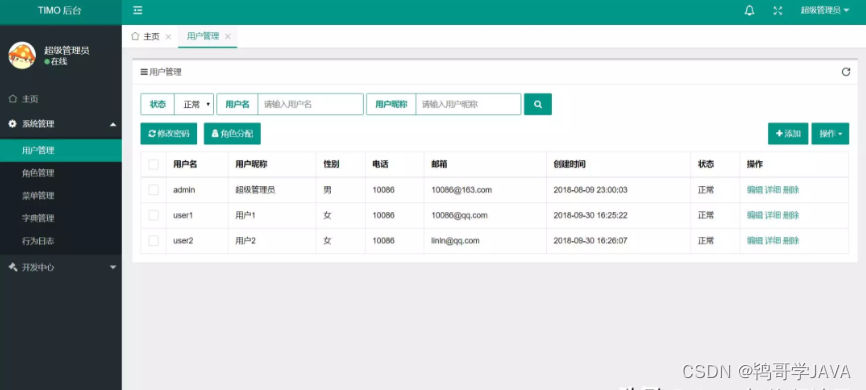Click the TIMO 后台 logo title
This screenshot has height=390, width=866.
tap(60, 10)
